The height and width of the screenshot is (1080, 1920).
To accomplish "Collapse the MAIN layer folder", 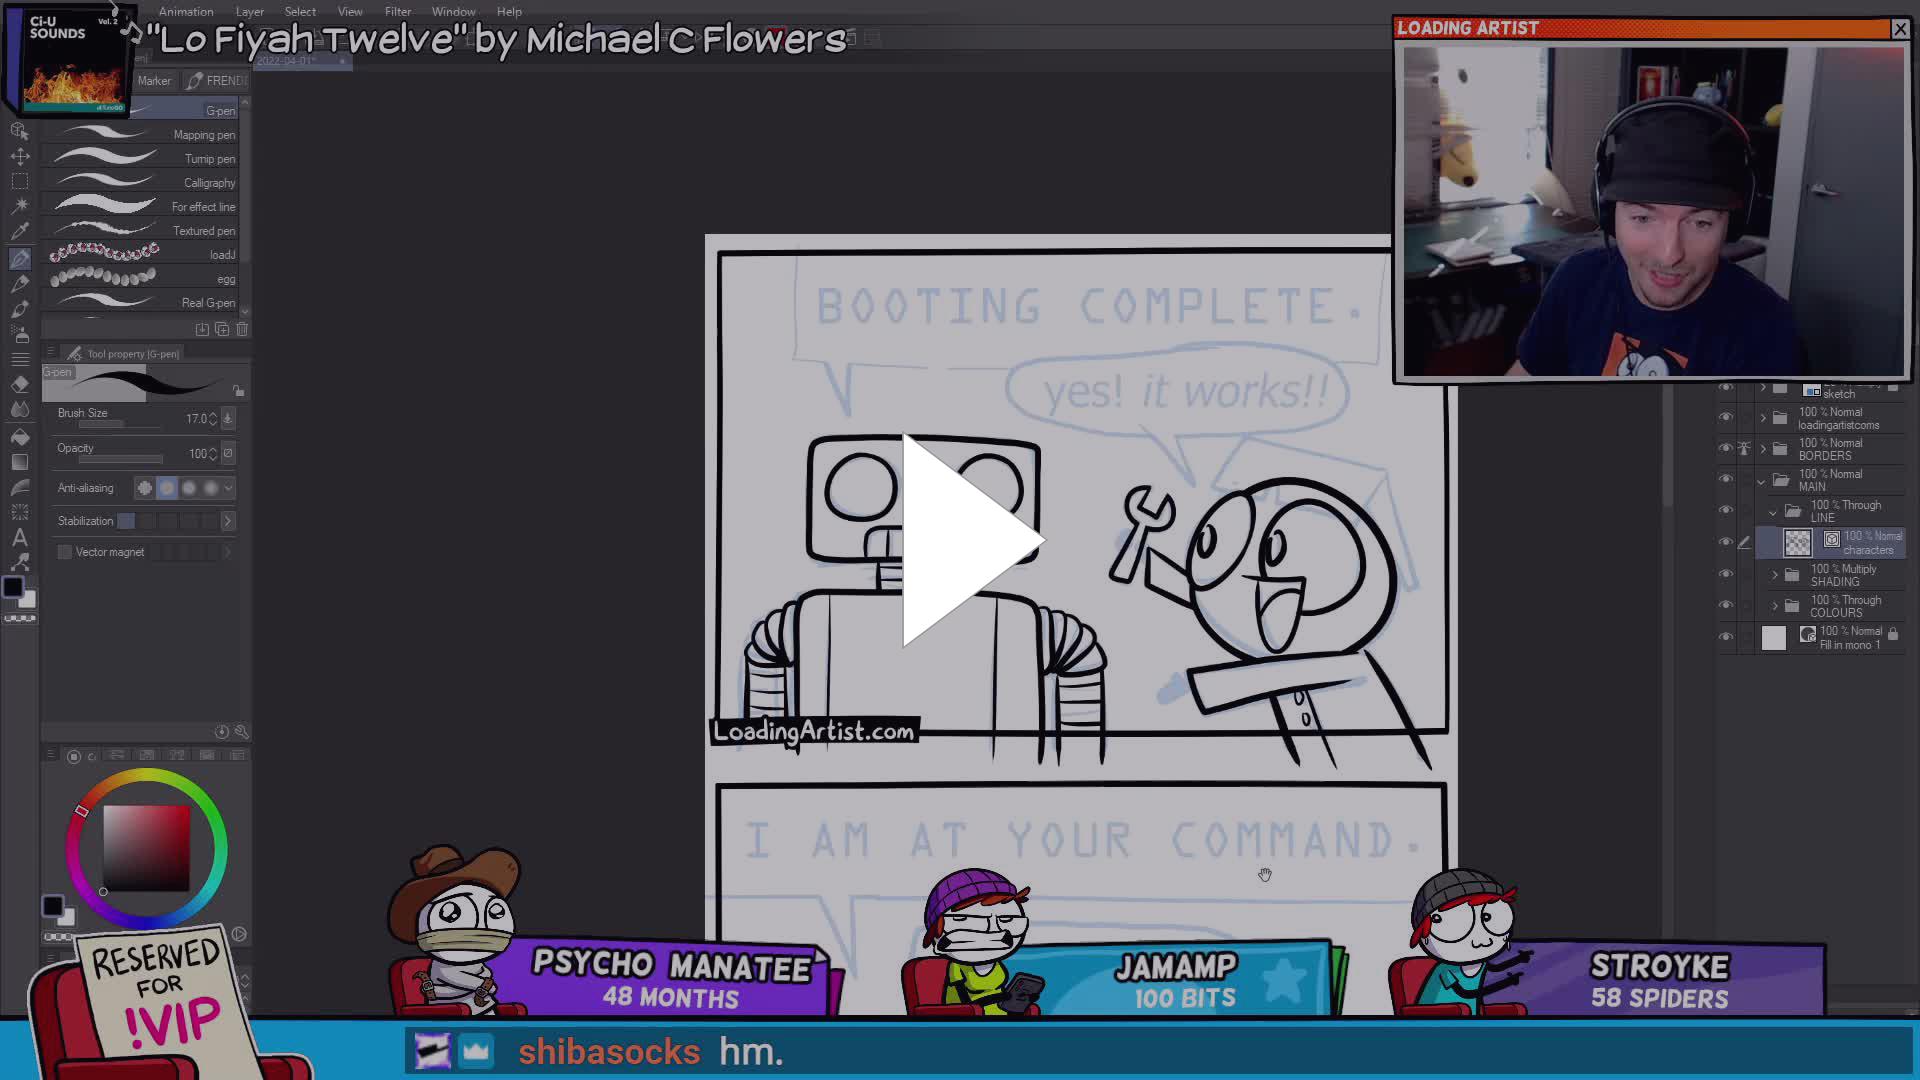I will coord(1763,481).
